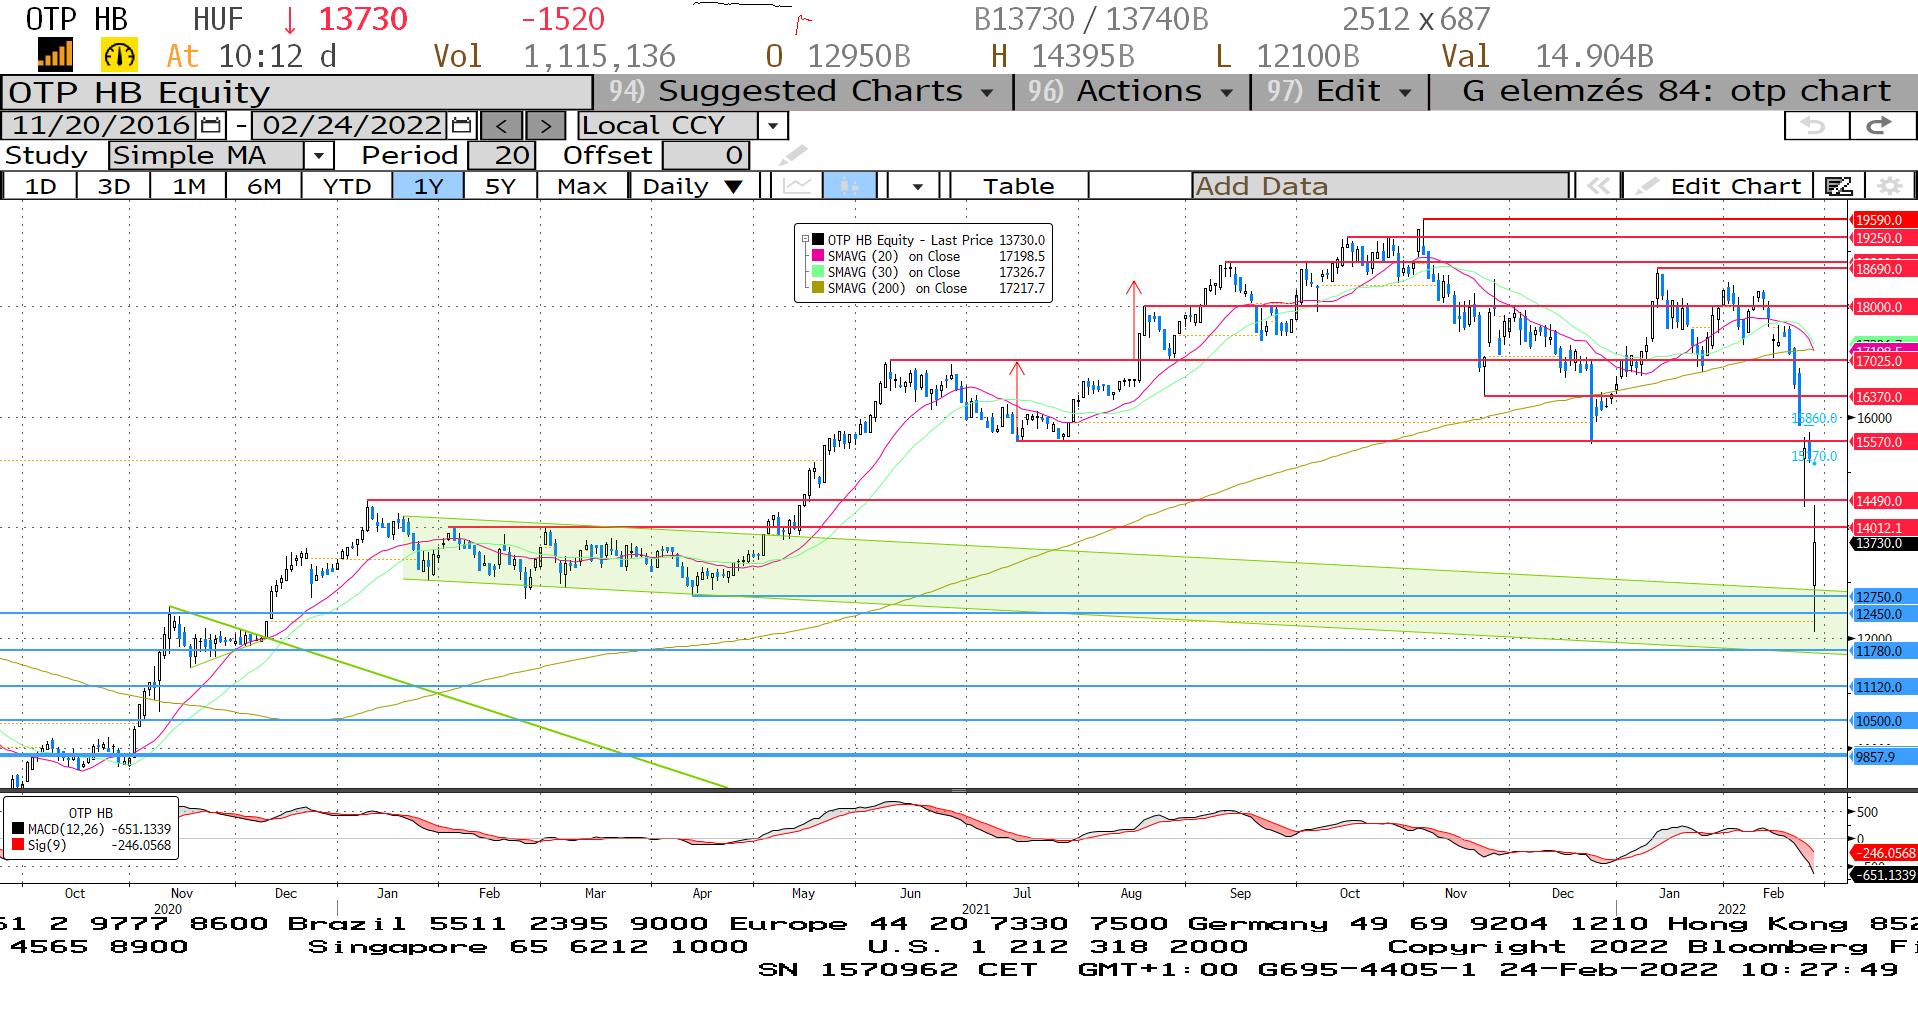Click the bar chart icon under the ticker

point(55,55)
